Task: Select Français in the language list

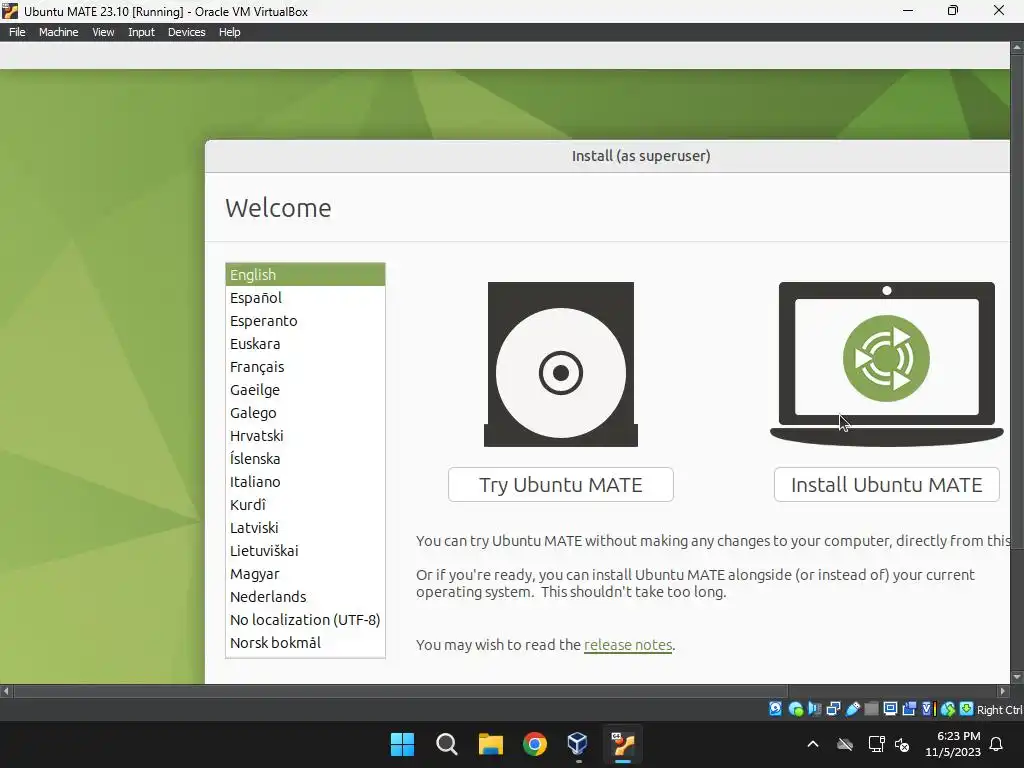Action: 305,366
